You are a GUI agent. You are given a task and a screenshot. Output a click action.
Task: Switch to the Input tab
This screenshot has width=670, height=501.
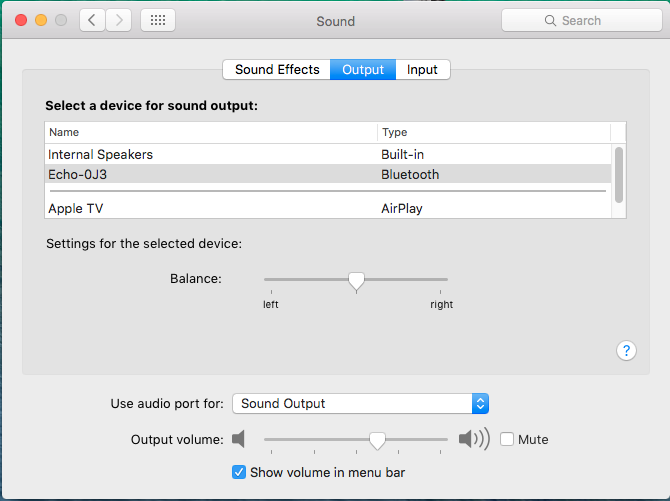point(422,70)
